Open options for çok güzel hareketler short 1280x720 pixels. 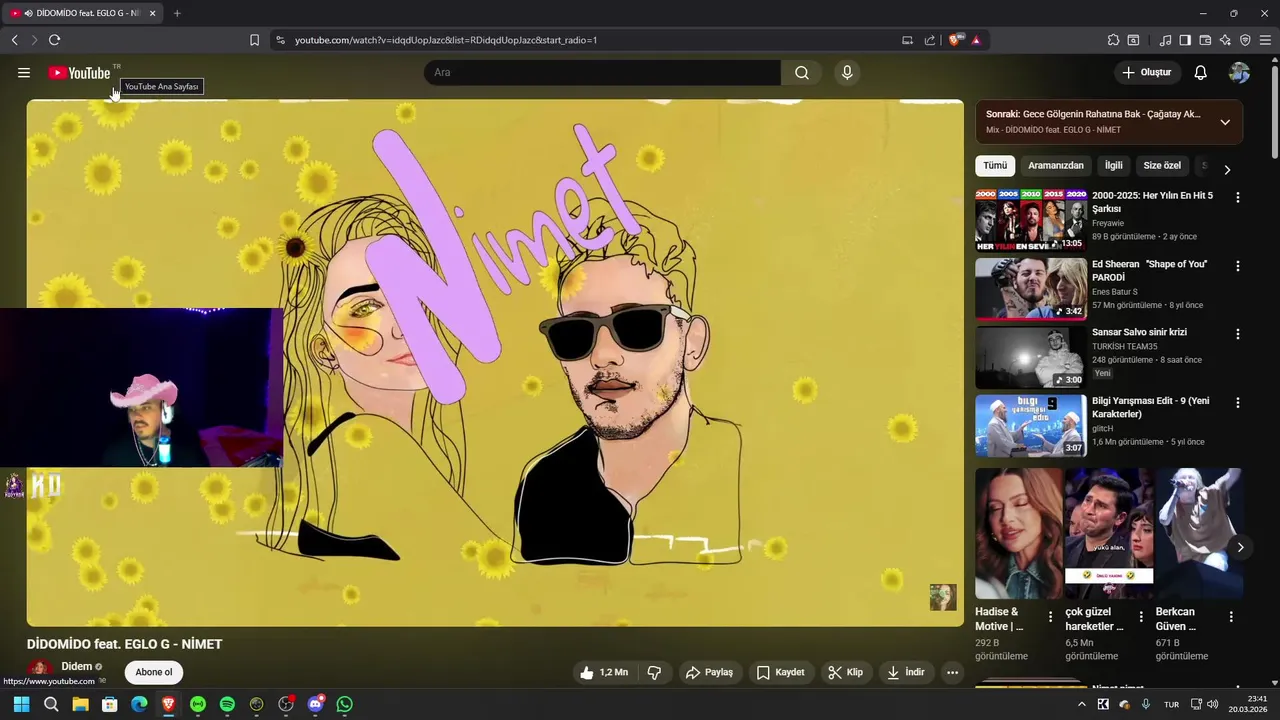(x=1141, y=617)
